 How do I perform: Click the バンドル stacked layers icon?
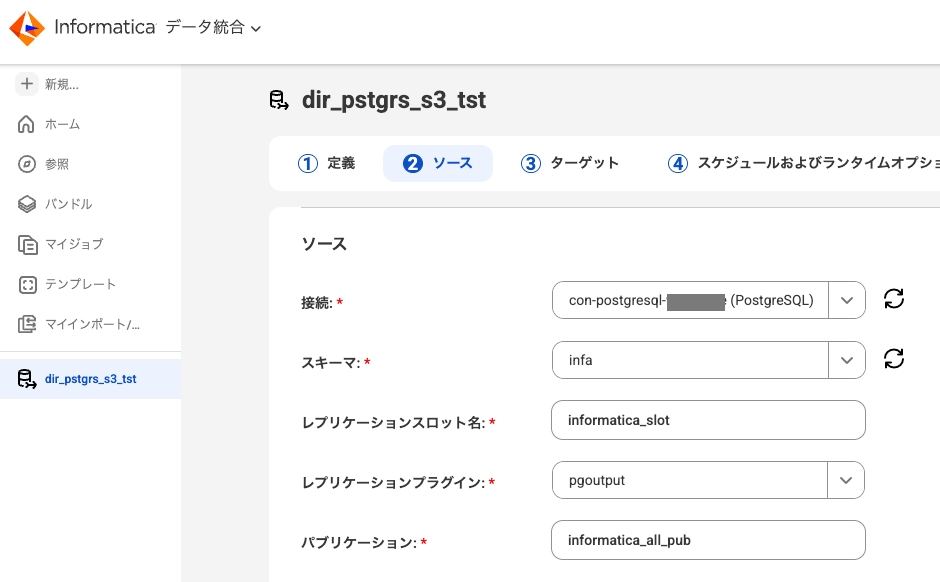point(27,204)
